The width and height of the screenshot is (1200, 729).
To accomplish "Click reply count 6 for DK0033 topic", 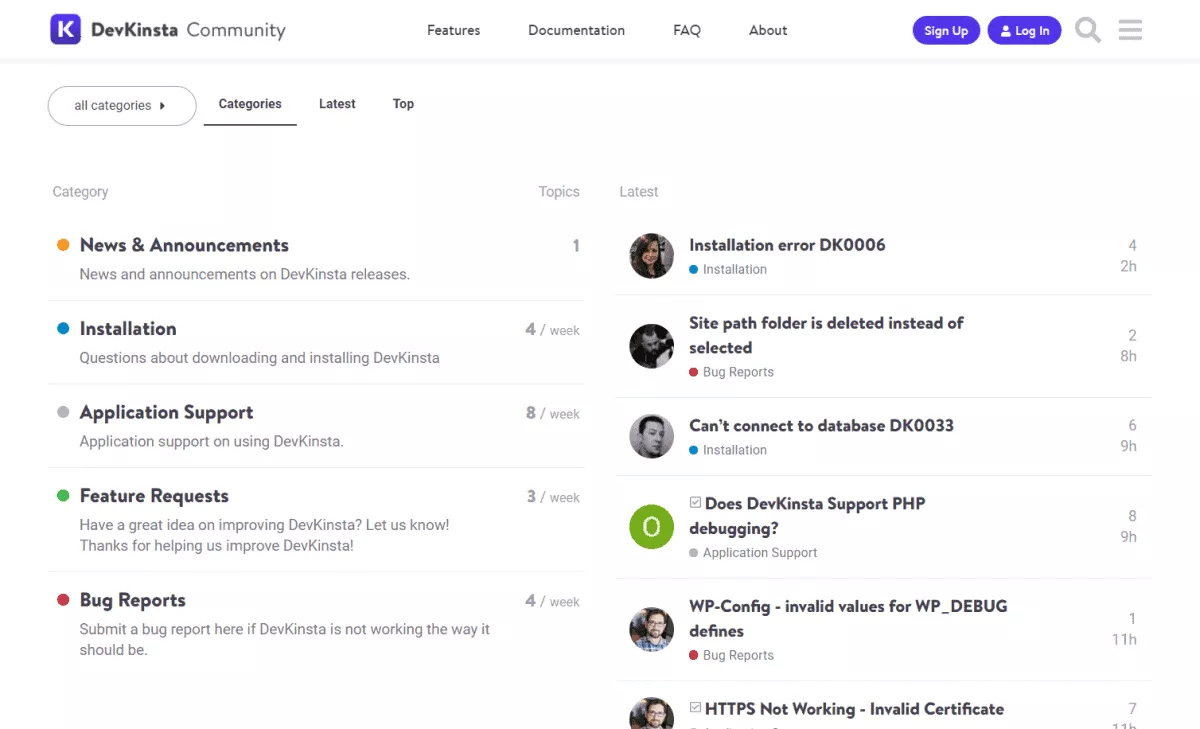I will 1132,426.
